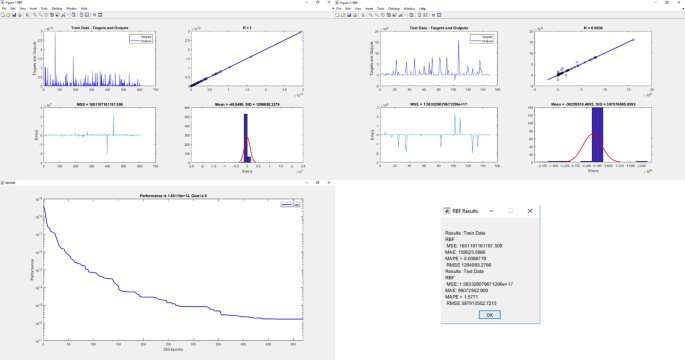
Task: Open View menu in Figure 1 window
Action: [23, 8]
